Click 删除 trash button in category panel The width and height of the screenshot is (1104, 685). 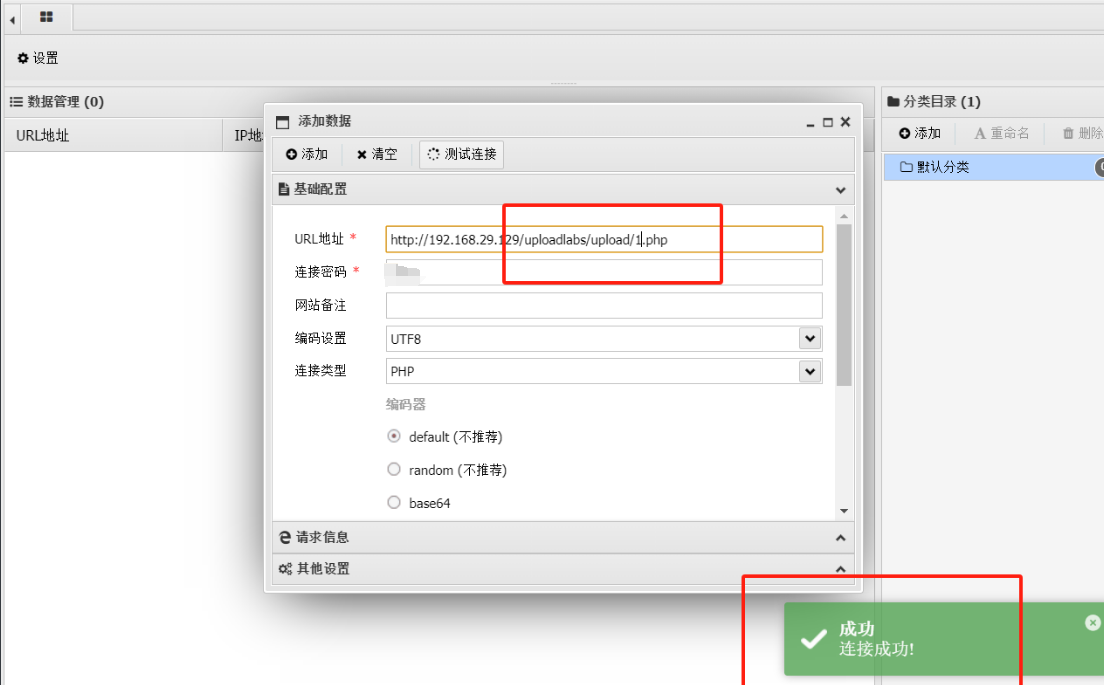(1083, 133)
